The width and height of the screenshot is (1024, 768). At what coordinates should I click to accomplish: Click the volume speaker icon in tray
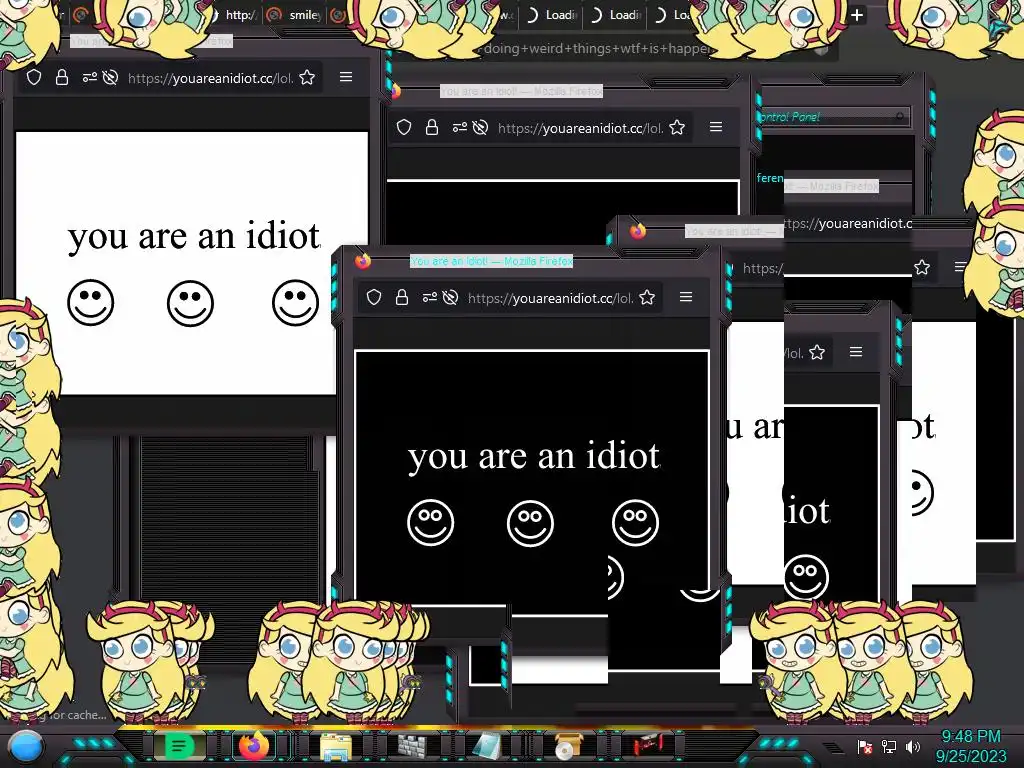(913, 746)
